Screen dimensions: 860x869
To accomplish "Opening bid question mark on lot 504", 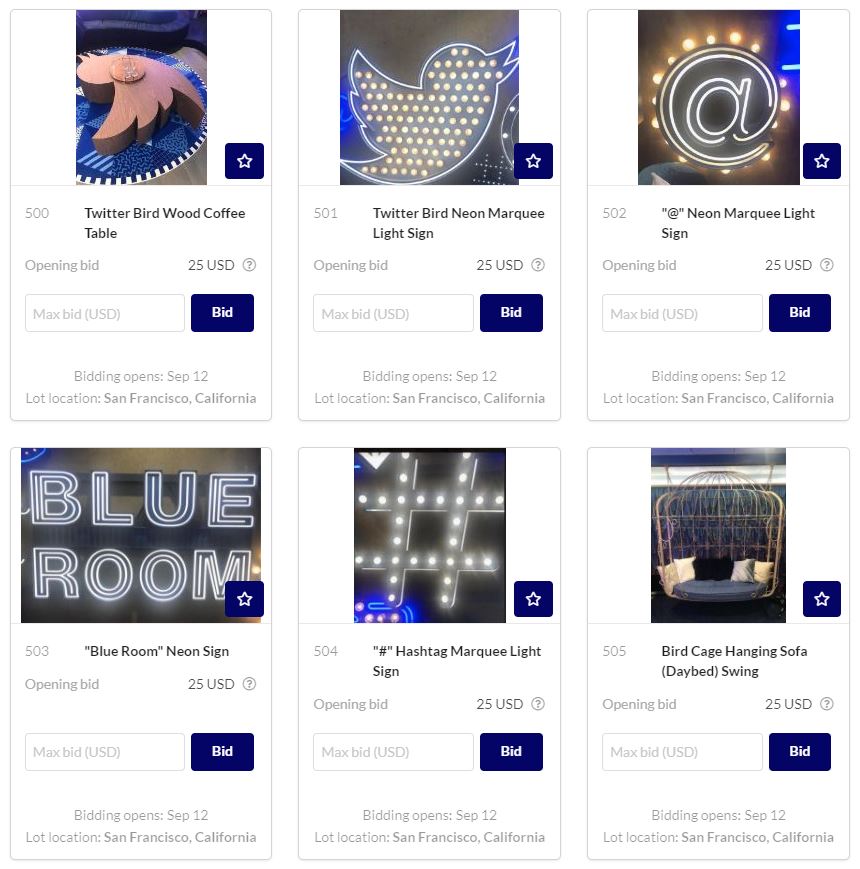I will coord(538,704).
